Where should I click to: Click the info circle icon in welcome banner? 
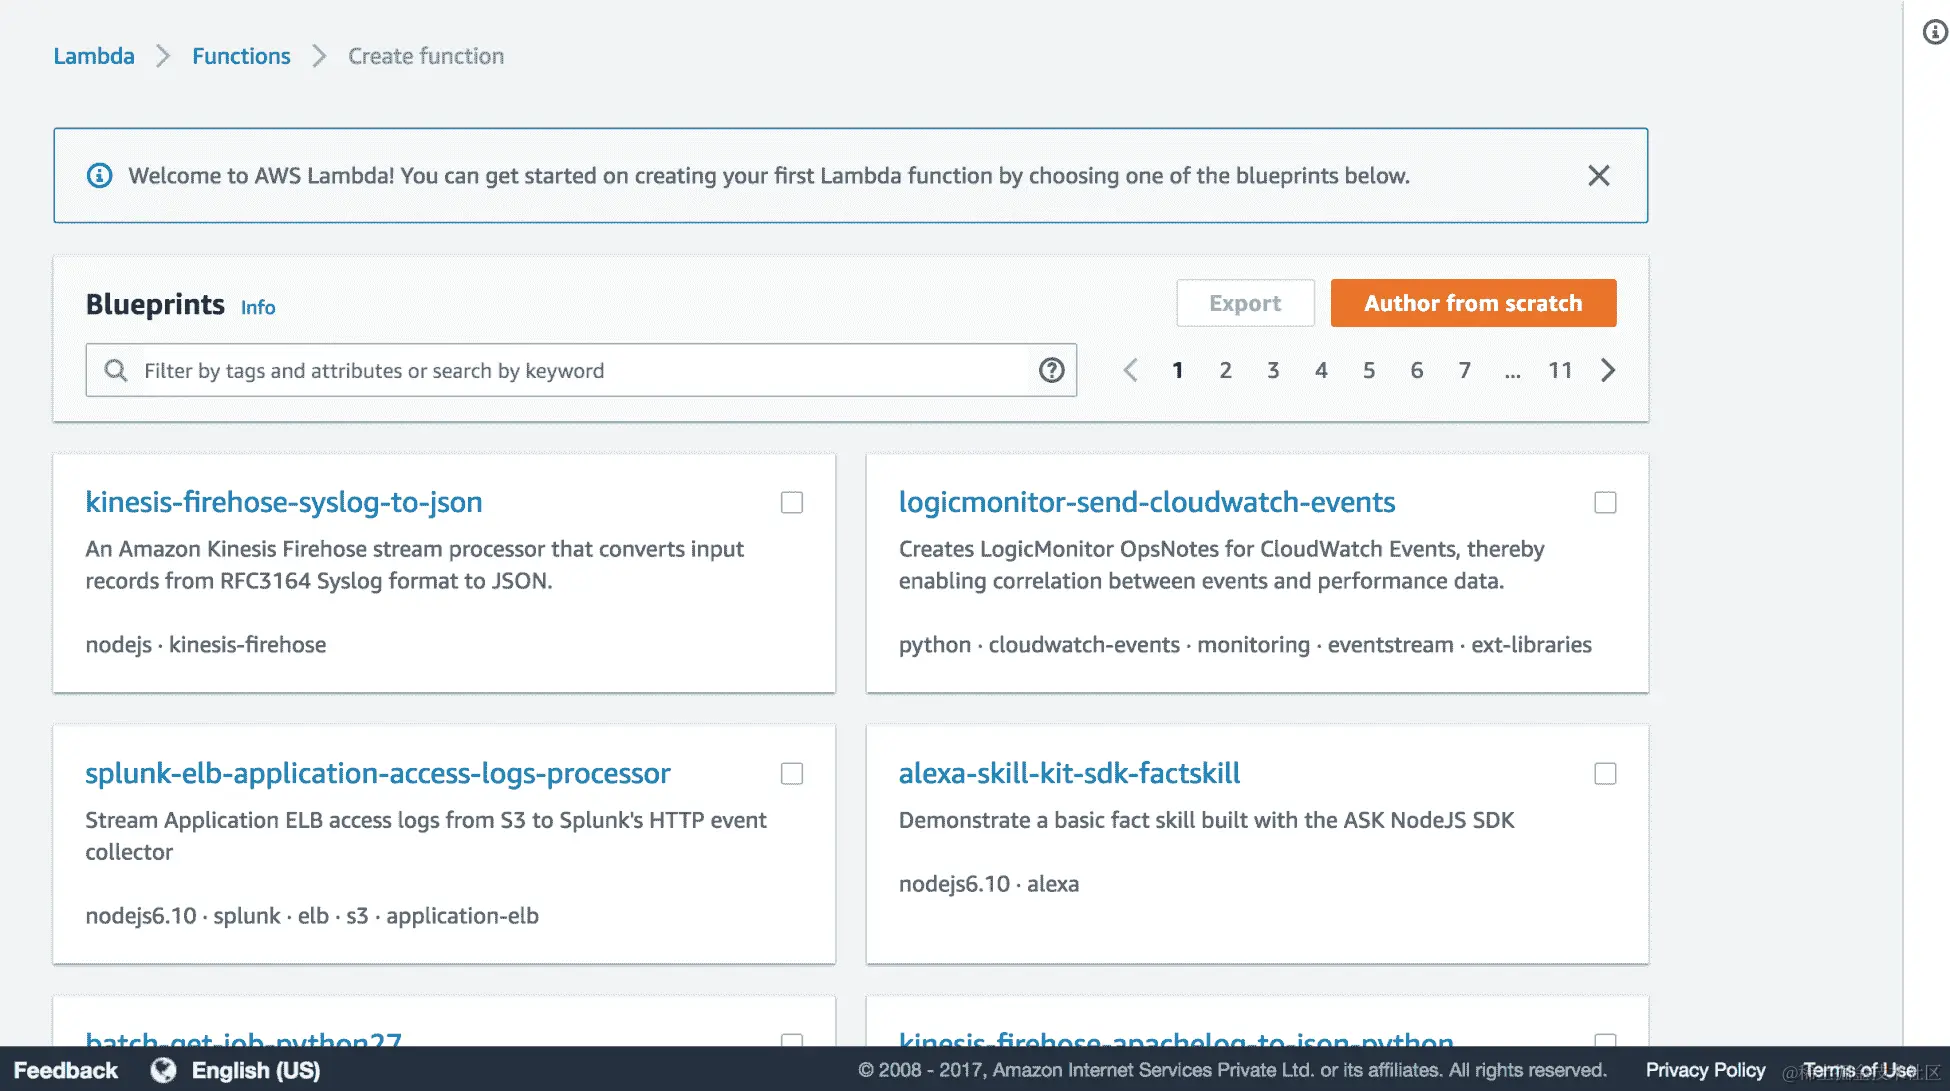click(x=99, y=176)
